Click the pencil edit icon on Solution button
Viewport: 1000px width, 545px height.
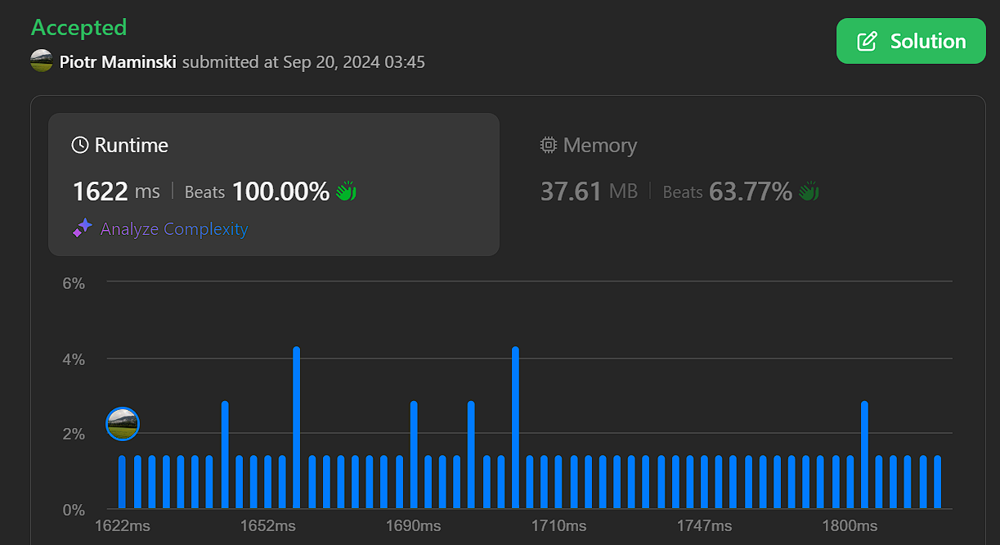point(868,41)
